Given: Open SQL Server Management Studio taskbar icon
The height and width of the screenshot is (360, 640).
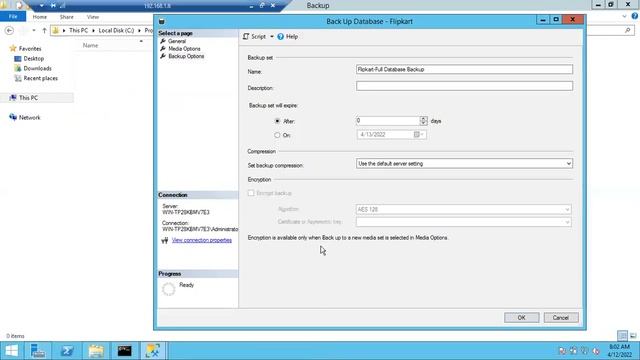Looking at the screenshot, I should [x=153, y=351].
